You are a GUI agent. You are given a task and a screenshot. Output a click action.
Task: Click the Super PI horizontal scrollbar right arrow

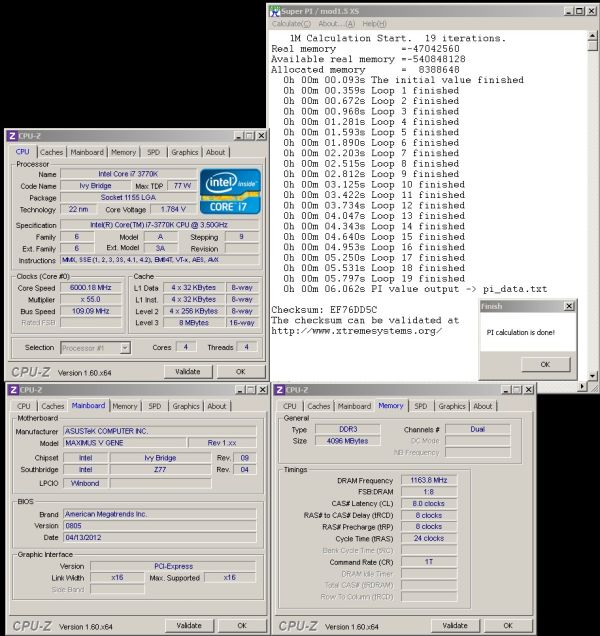tap(583, 386)
